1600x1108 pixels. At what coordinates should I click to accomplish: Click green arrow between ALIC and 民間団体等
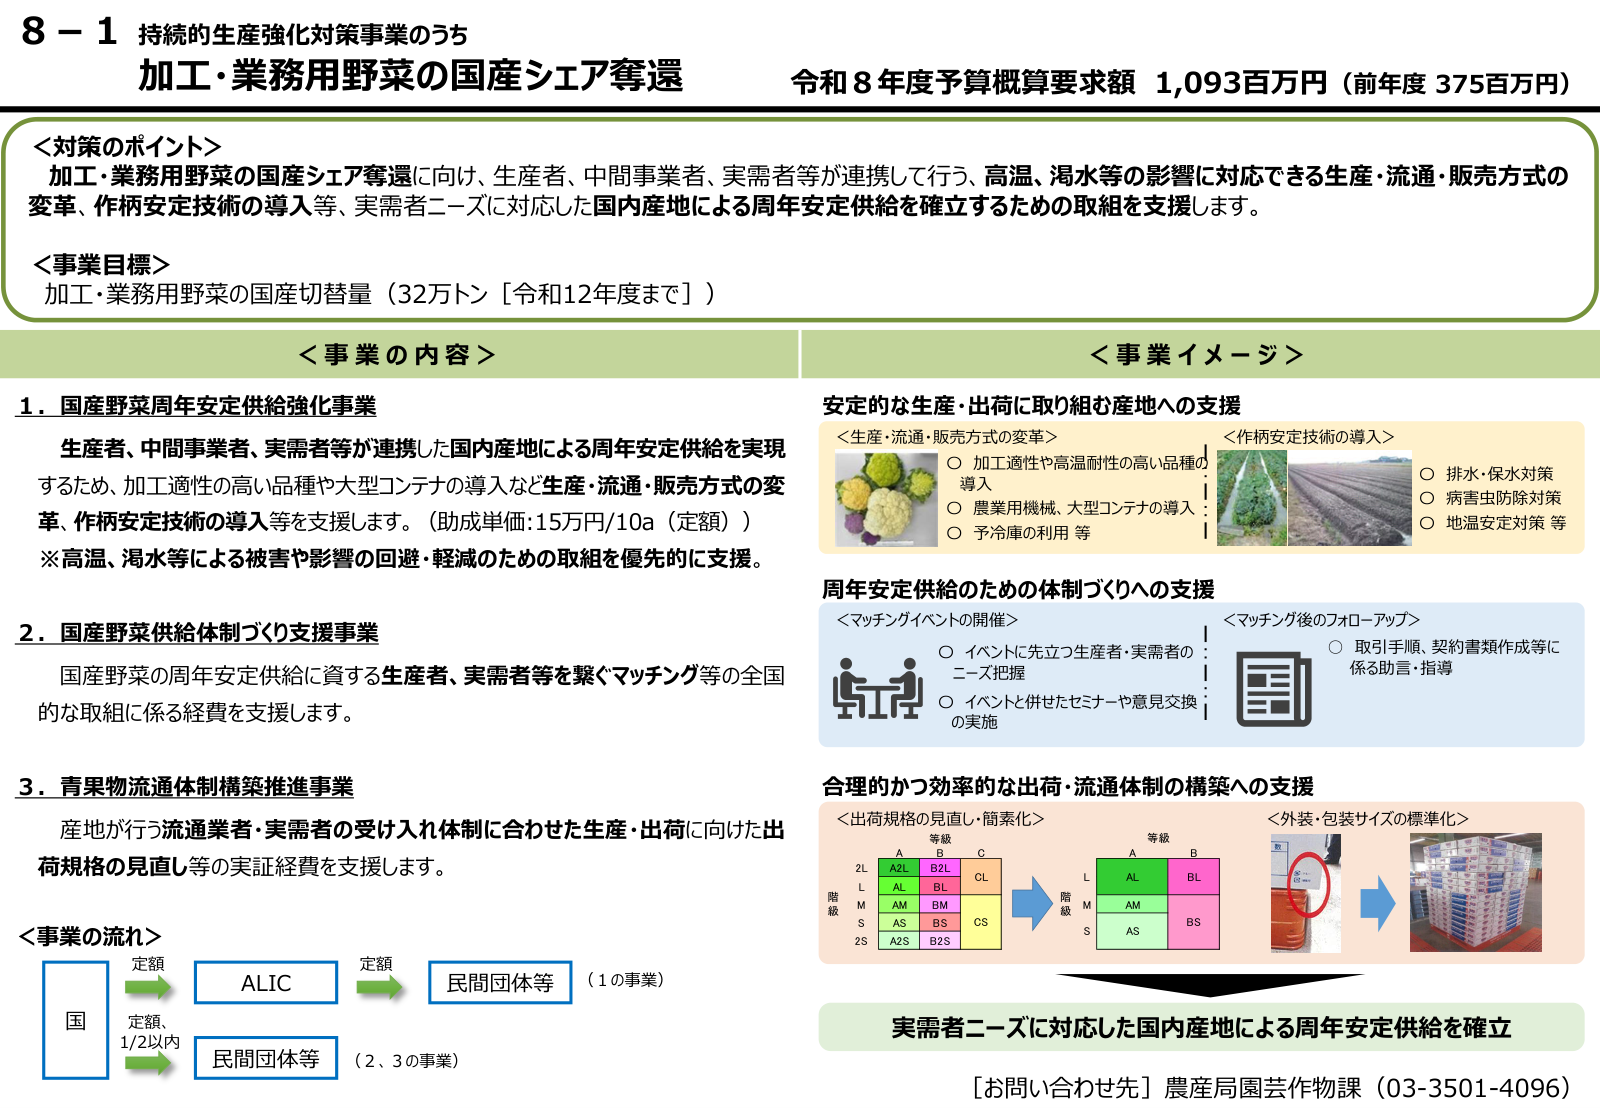379,988
